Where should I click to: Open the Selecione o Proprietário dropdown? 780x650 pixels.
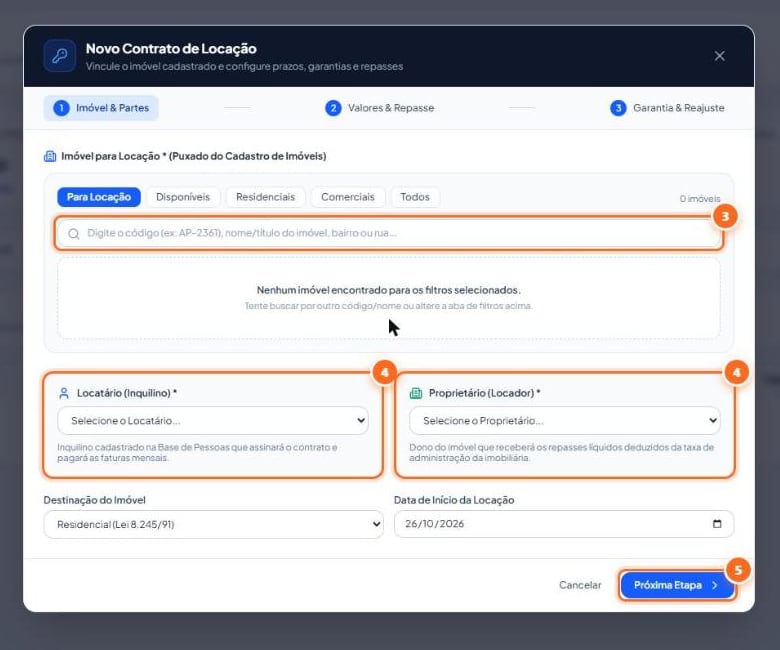(x=565, y=421)
